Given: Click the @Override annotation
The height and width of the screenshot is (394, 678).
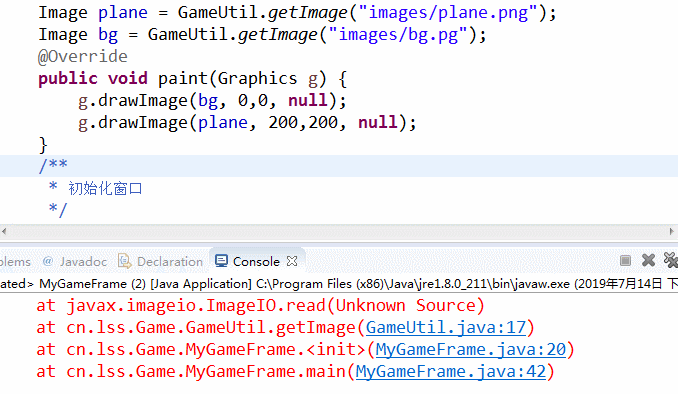Looking at the screenshot, I should (x=83, y=57).
